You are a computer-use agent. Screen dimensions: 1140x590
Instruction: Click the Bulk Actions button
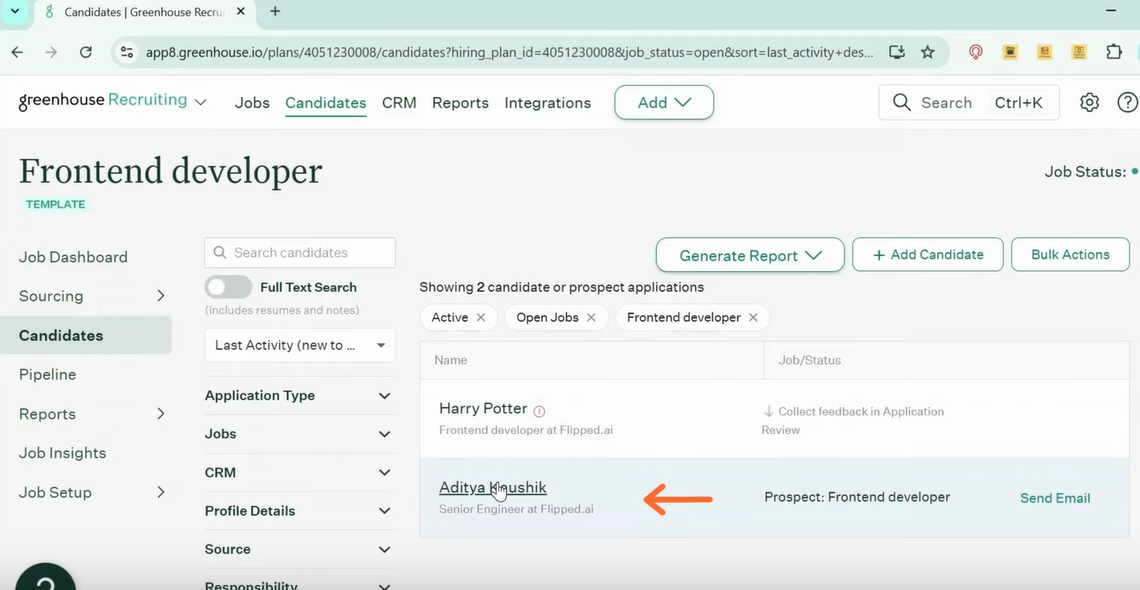(x=1070, y=254)
